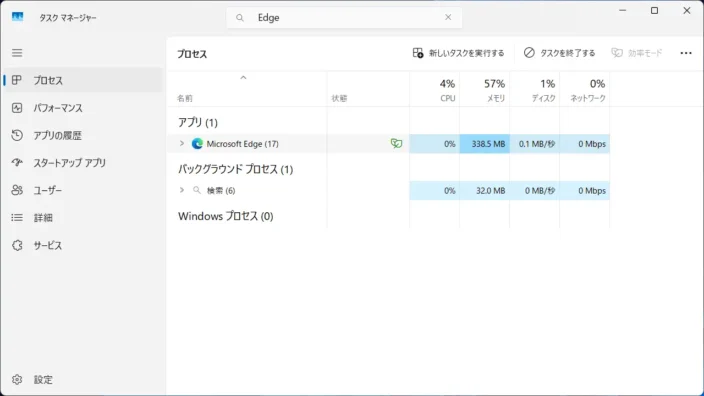Click 新しいタスクを実行する button
Viewport: 704px width, 396px height.
tap(458, 53)
